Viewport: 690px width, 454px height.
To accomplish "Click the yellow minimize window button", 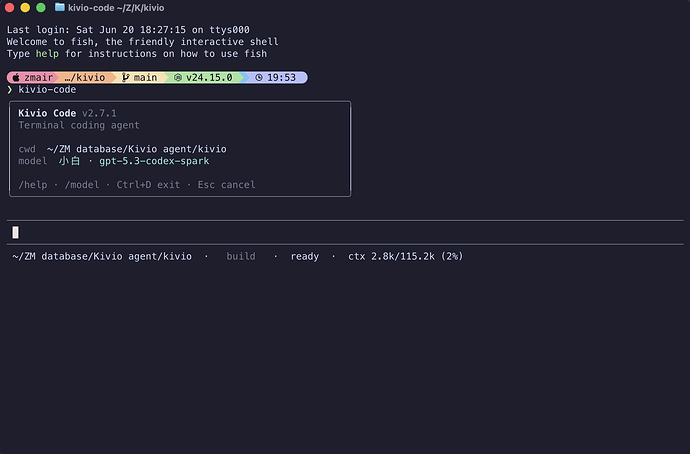I will click(x=25, y=7).
